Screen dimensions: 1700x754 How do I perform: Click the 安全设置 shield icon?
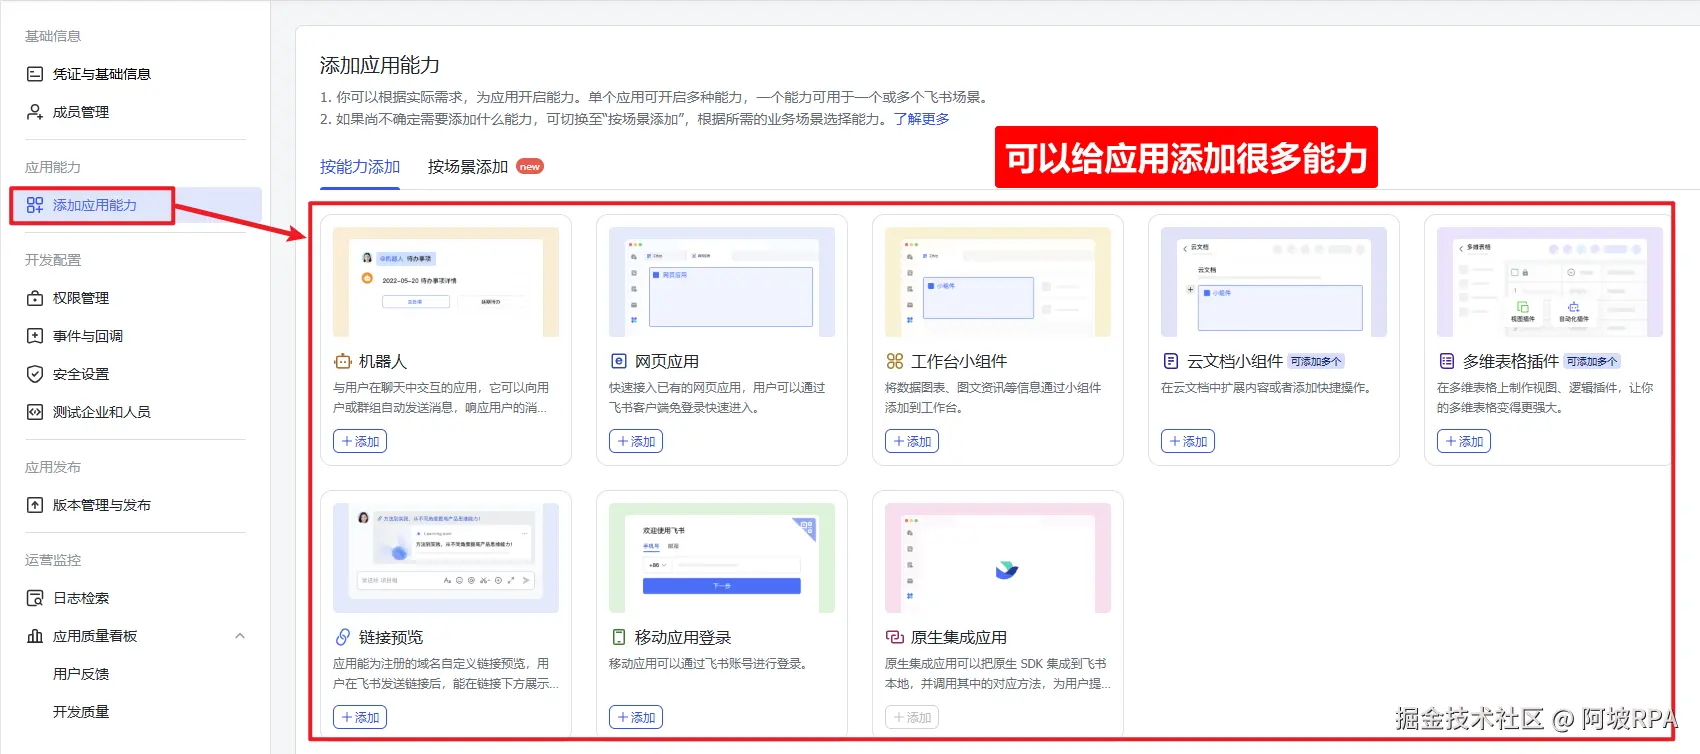[x=35, y=374]
